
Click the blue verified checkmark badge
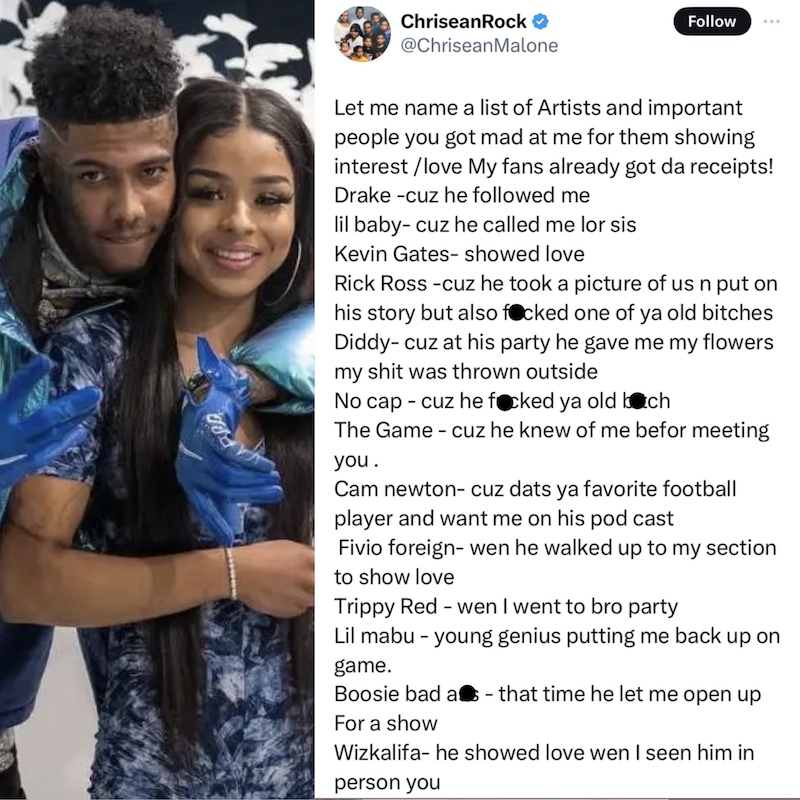coord(540,21)
